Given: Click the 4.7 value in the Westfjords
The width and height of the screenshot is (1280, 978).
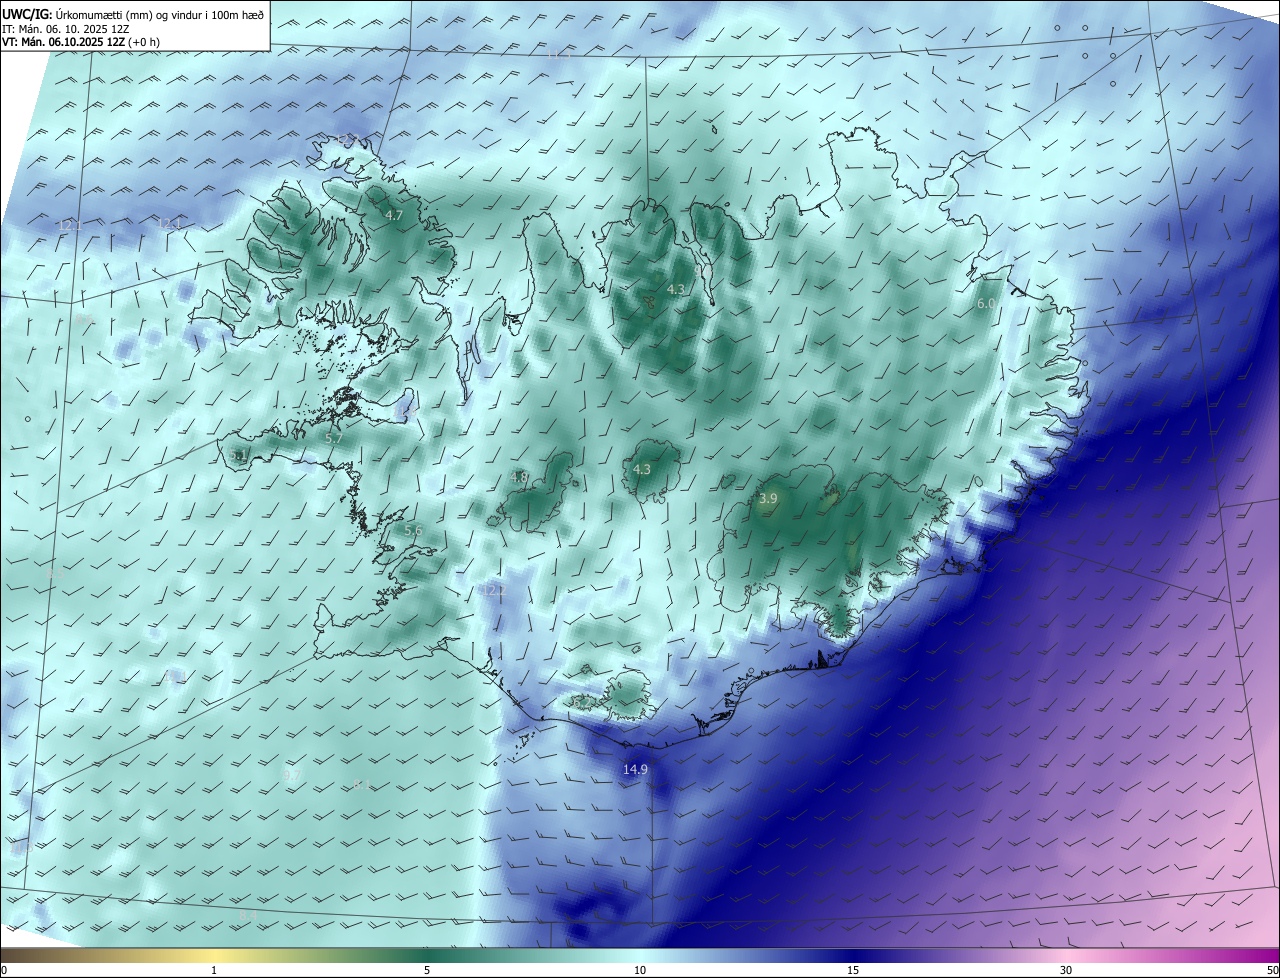Looking at the screenshot, I should pyautogui.click(x=394, y=215).
